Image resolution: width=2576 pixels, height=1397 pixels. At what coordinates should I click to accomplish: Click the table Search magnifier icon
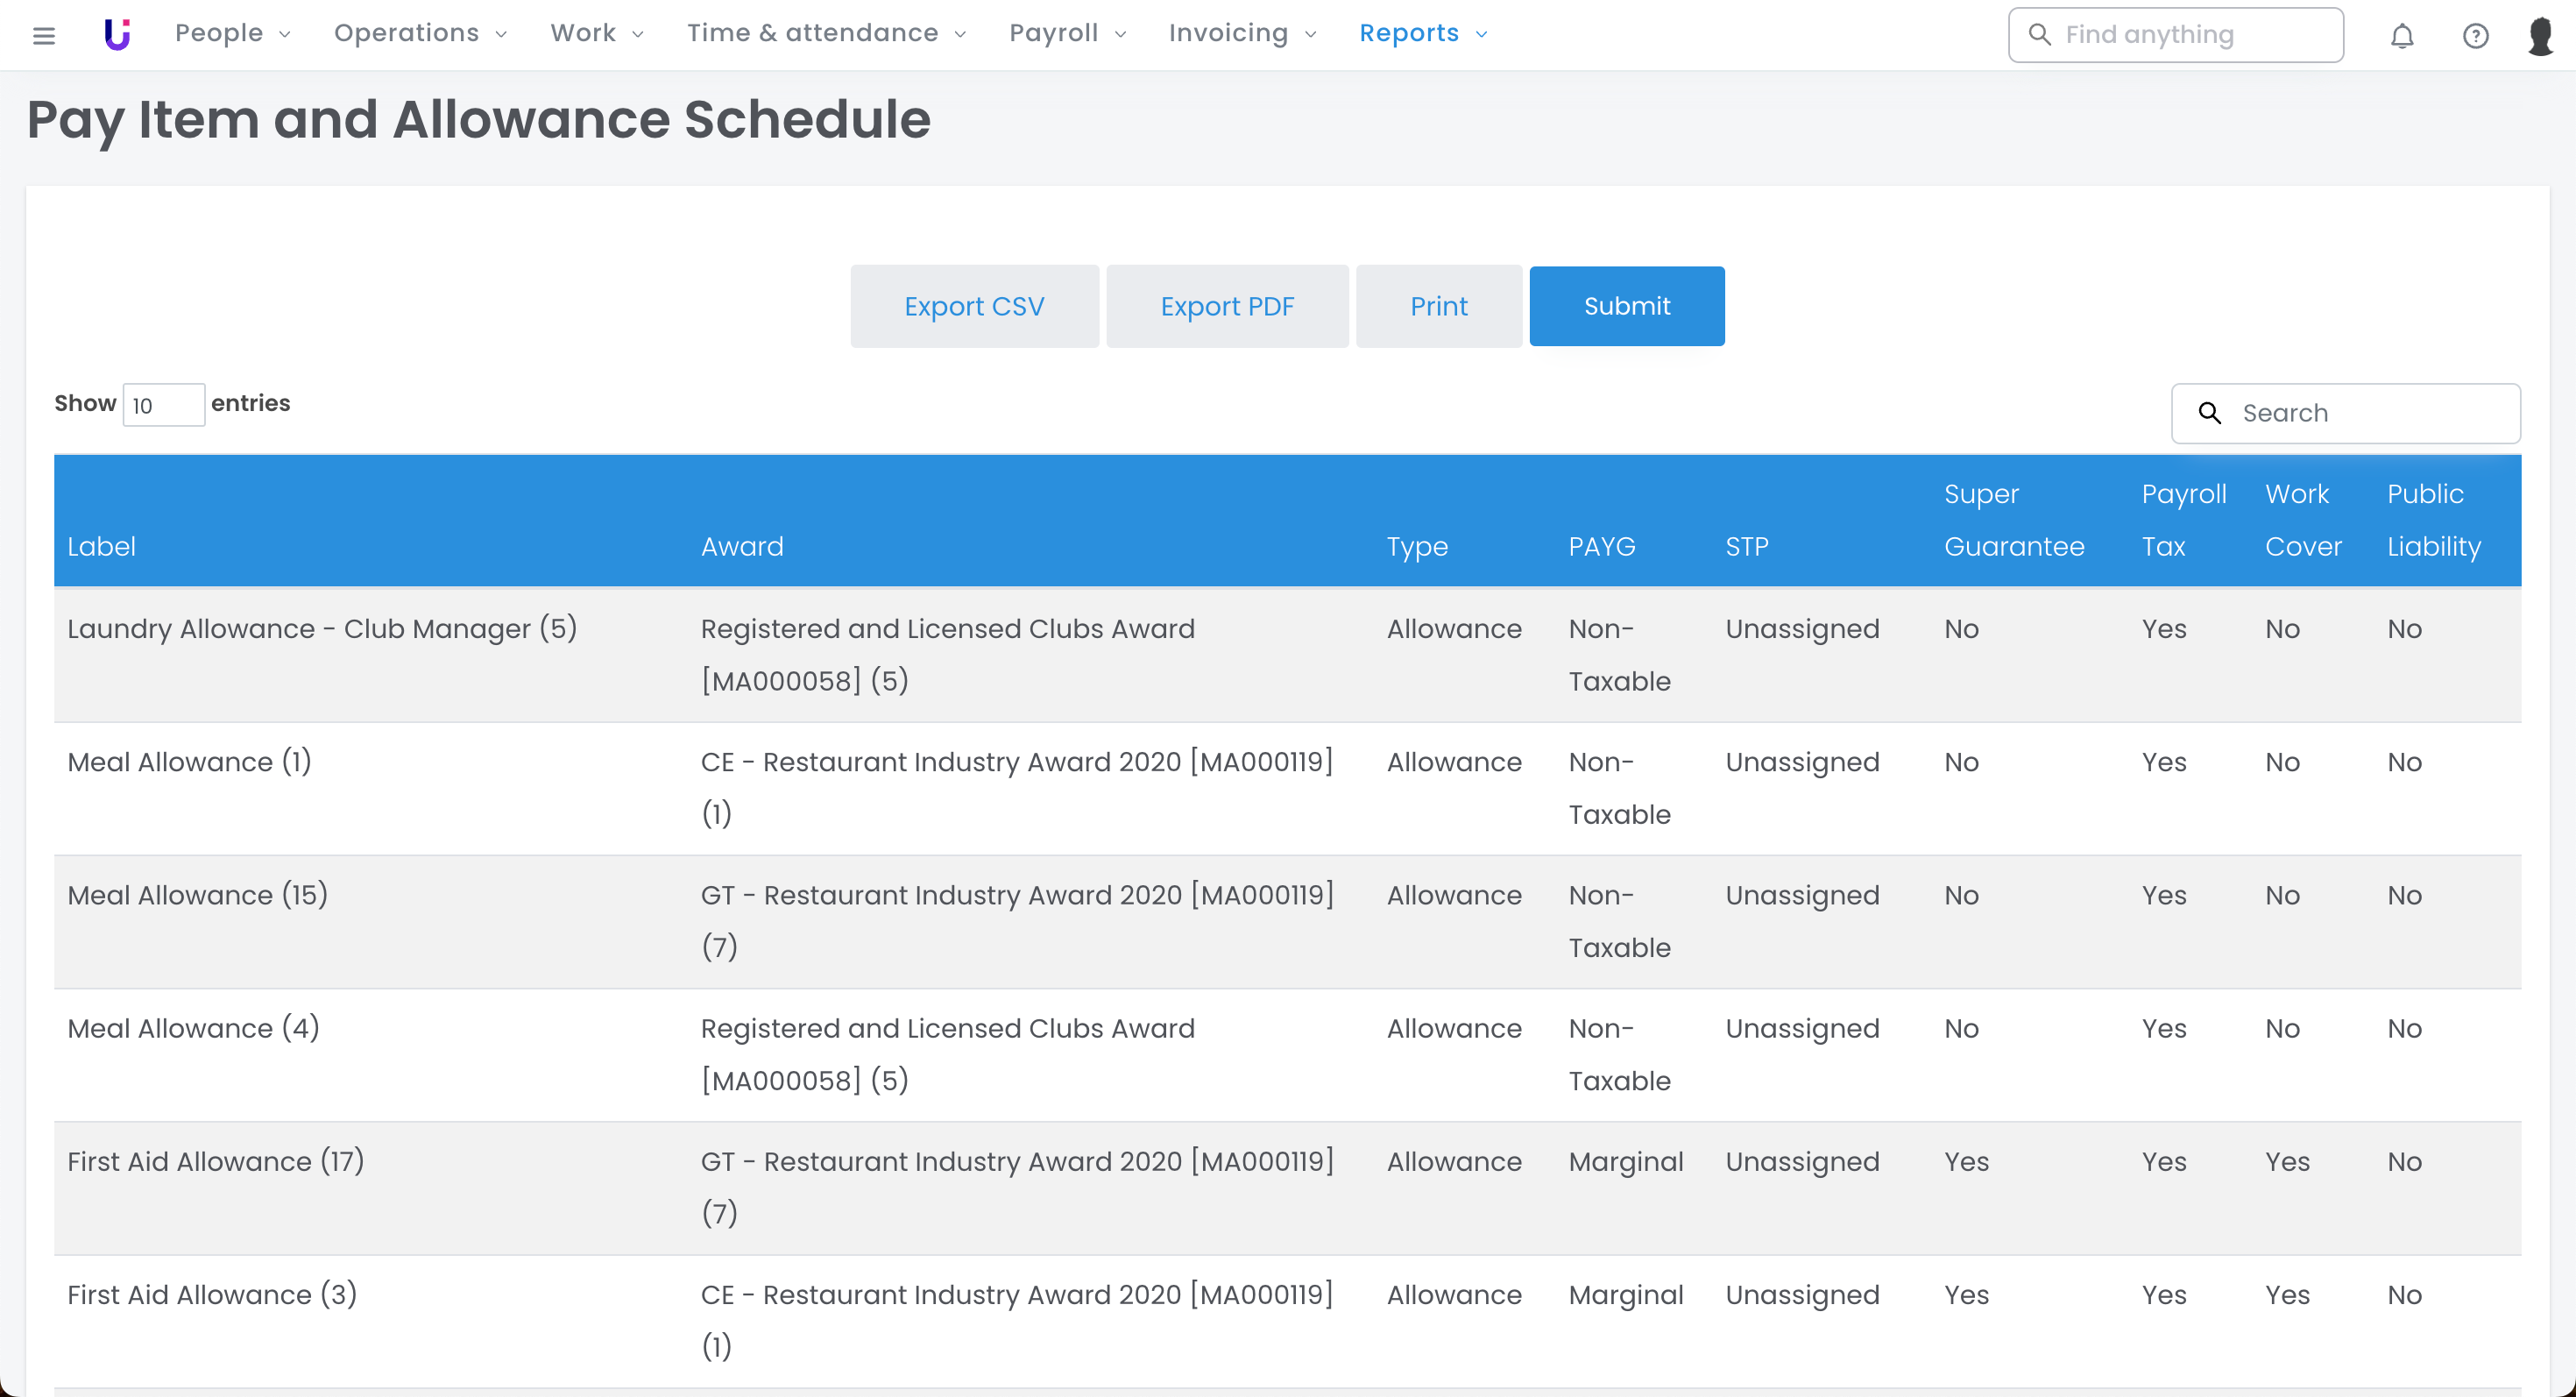(x=2209, y=413)
